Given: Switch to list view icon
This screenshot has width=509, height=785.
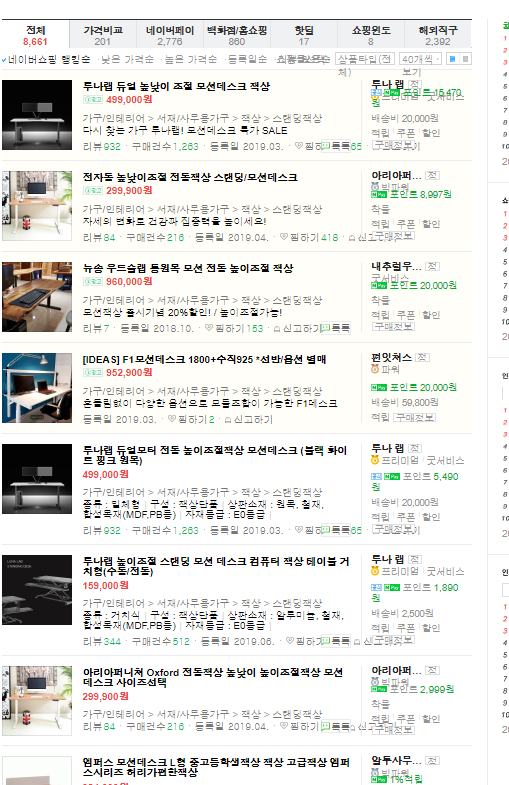Looking at the screenshot, I should [452, 59].
